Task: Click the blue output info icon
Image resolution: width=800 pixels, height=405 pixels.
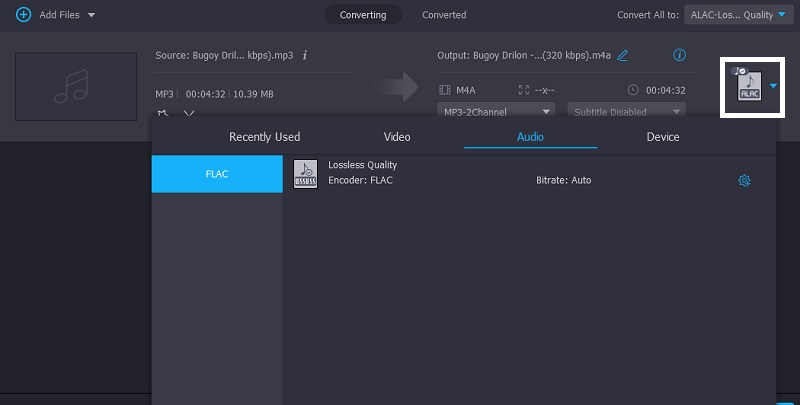Action: [x=680, y=55]
